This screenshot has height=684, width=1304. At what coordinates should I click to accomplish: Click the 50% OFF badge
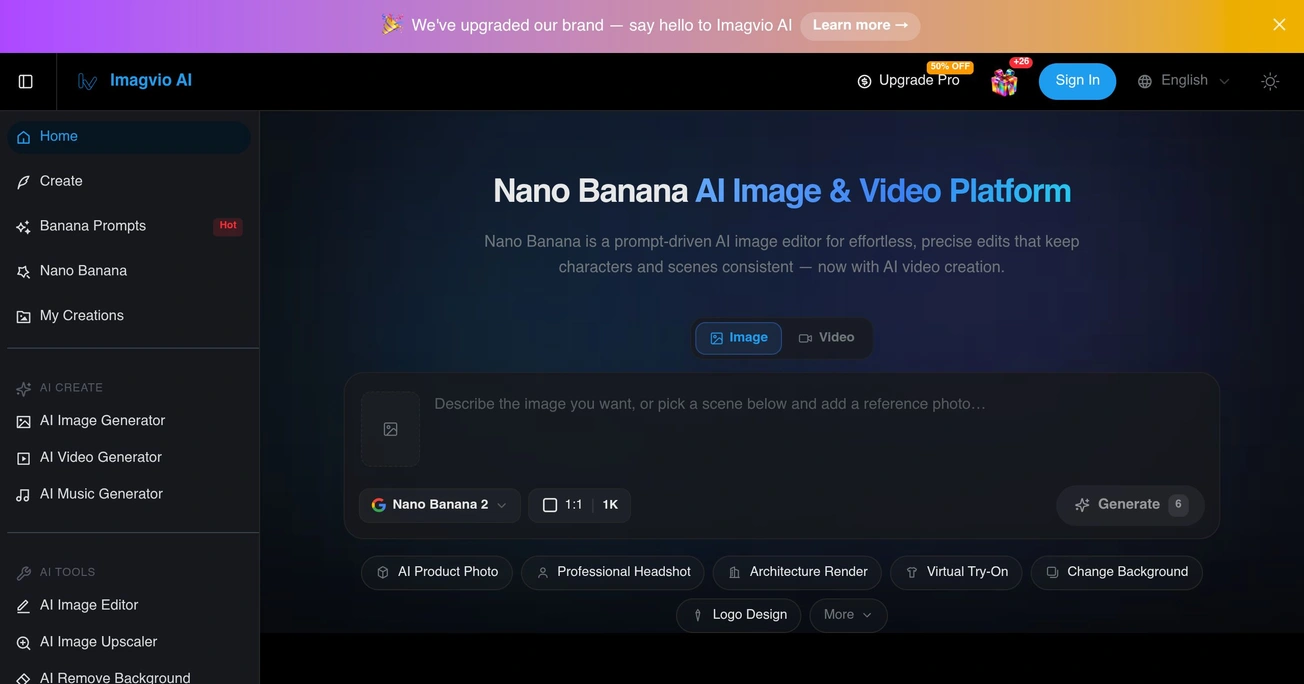(x=949, y=67)
